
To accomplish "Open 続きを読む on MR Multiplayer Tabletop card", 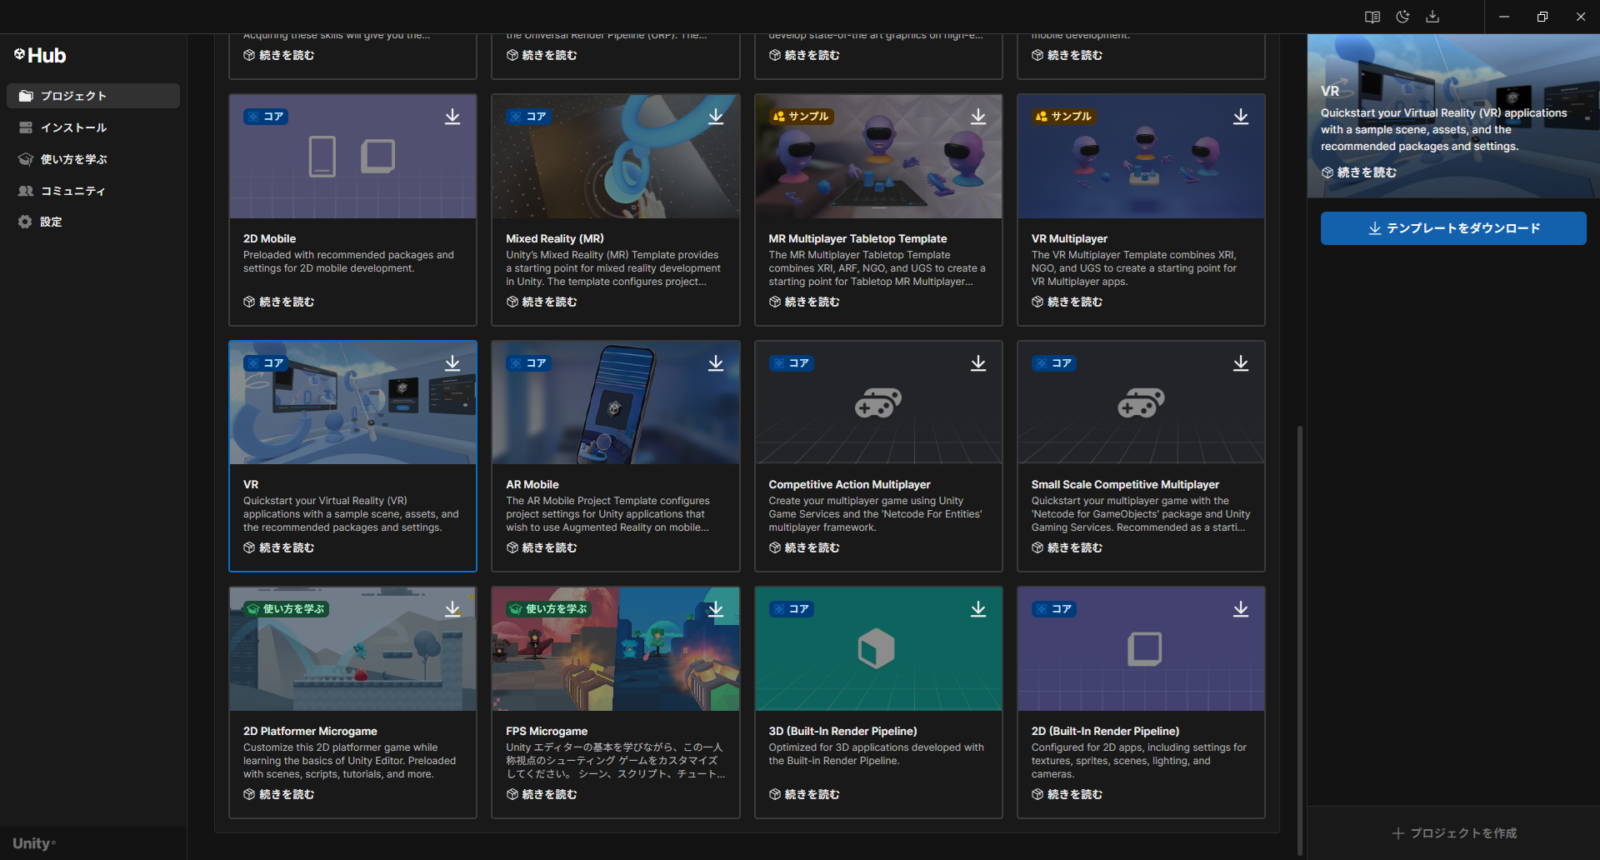I will 804,302.
